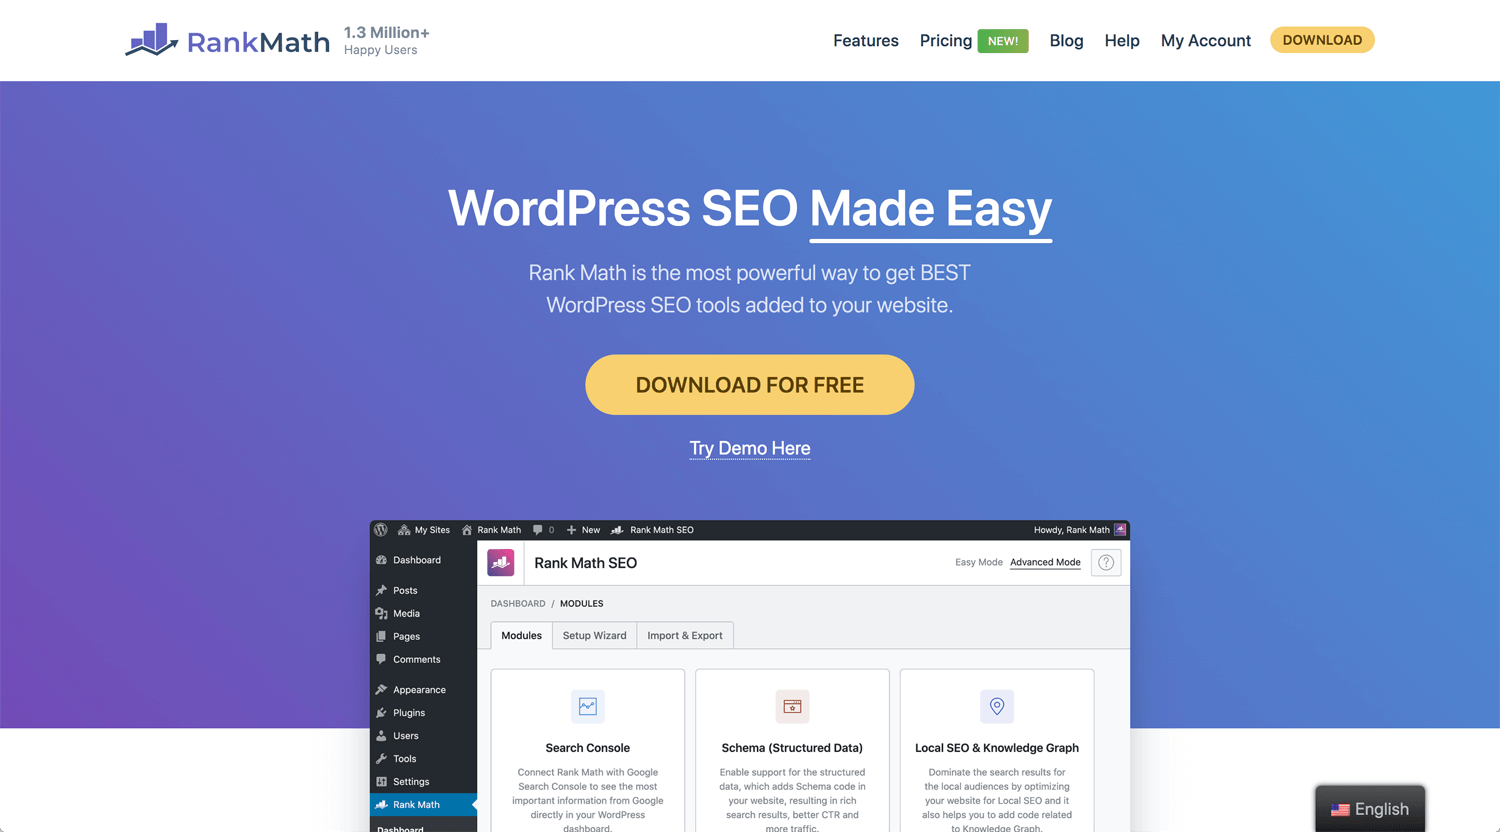This screenshot has height=832, width=1500.
Task: Click Local SEO & Knowledge Graph title
Action: click(997, 748)
